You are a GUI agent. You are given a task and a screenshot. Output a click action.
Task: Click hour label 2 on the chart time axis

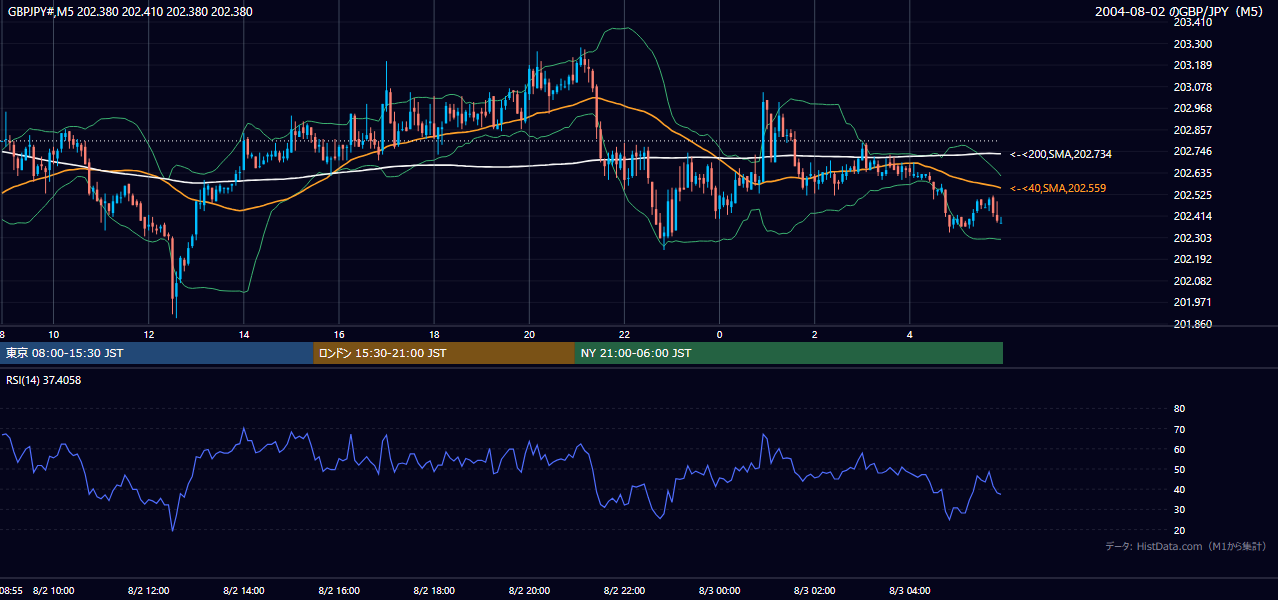[x=814, y=334]
